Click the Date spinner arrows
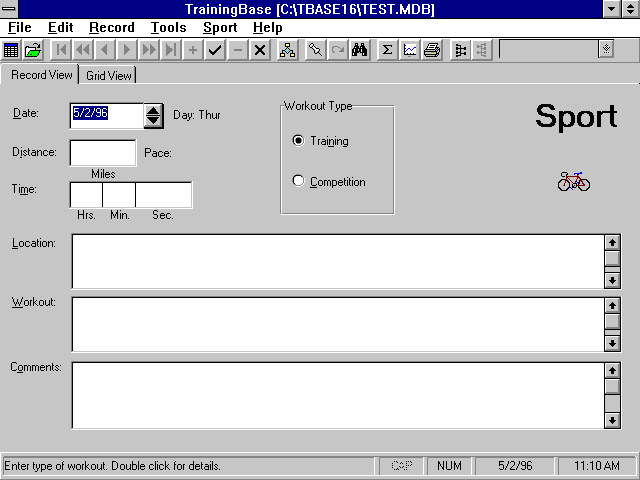The image size is (640, 480). [153, 115]
